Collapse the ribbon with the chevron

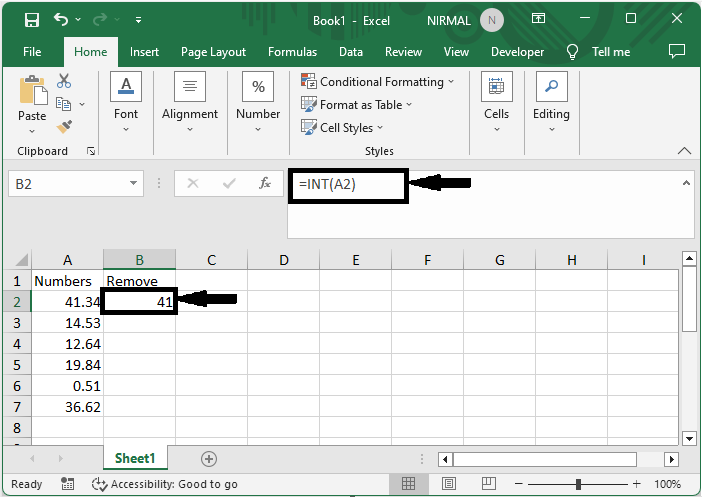684,151
